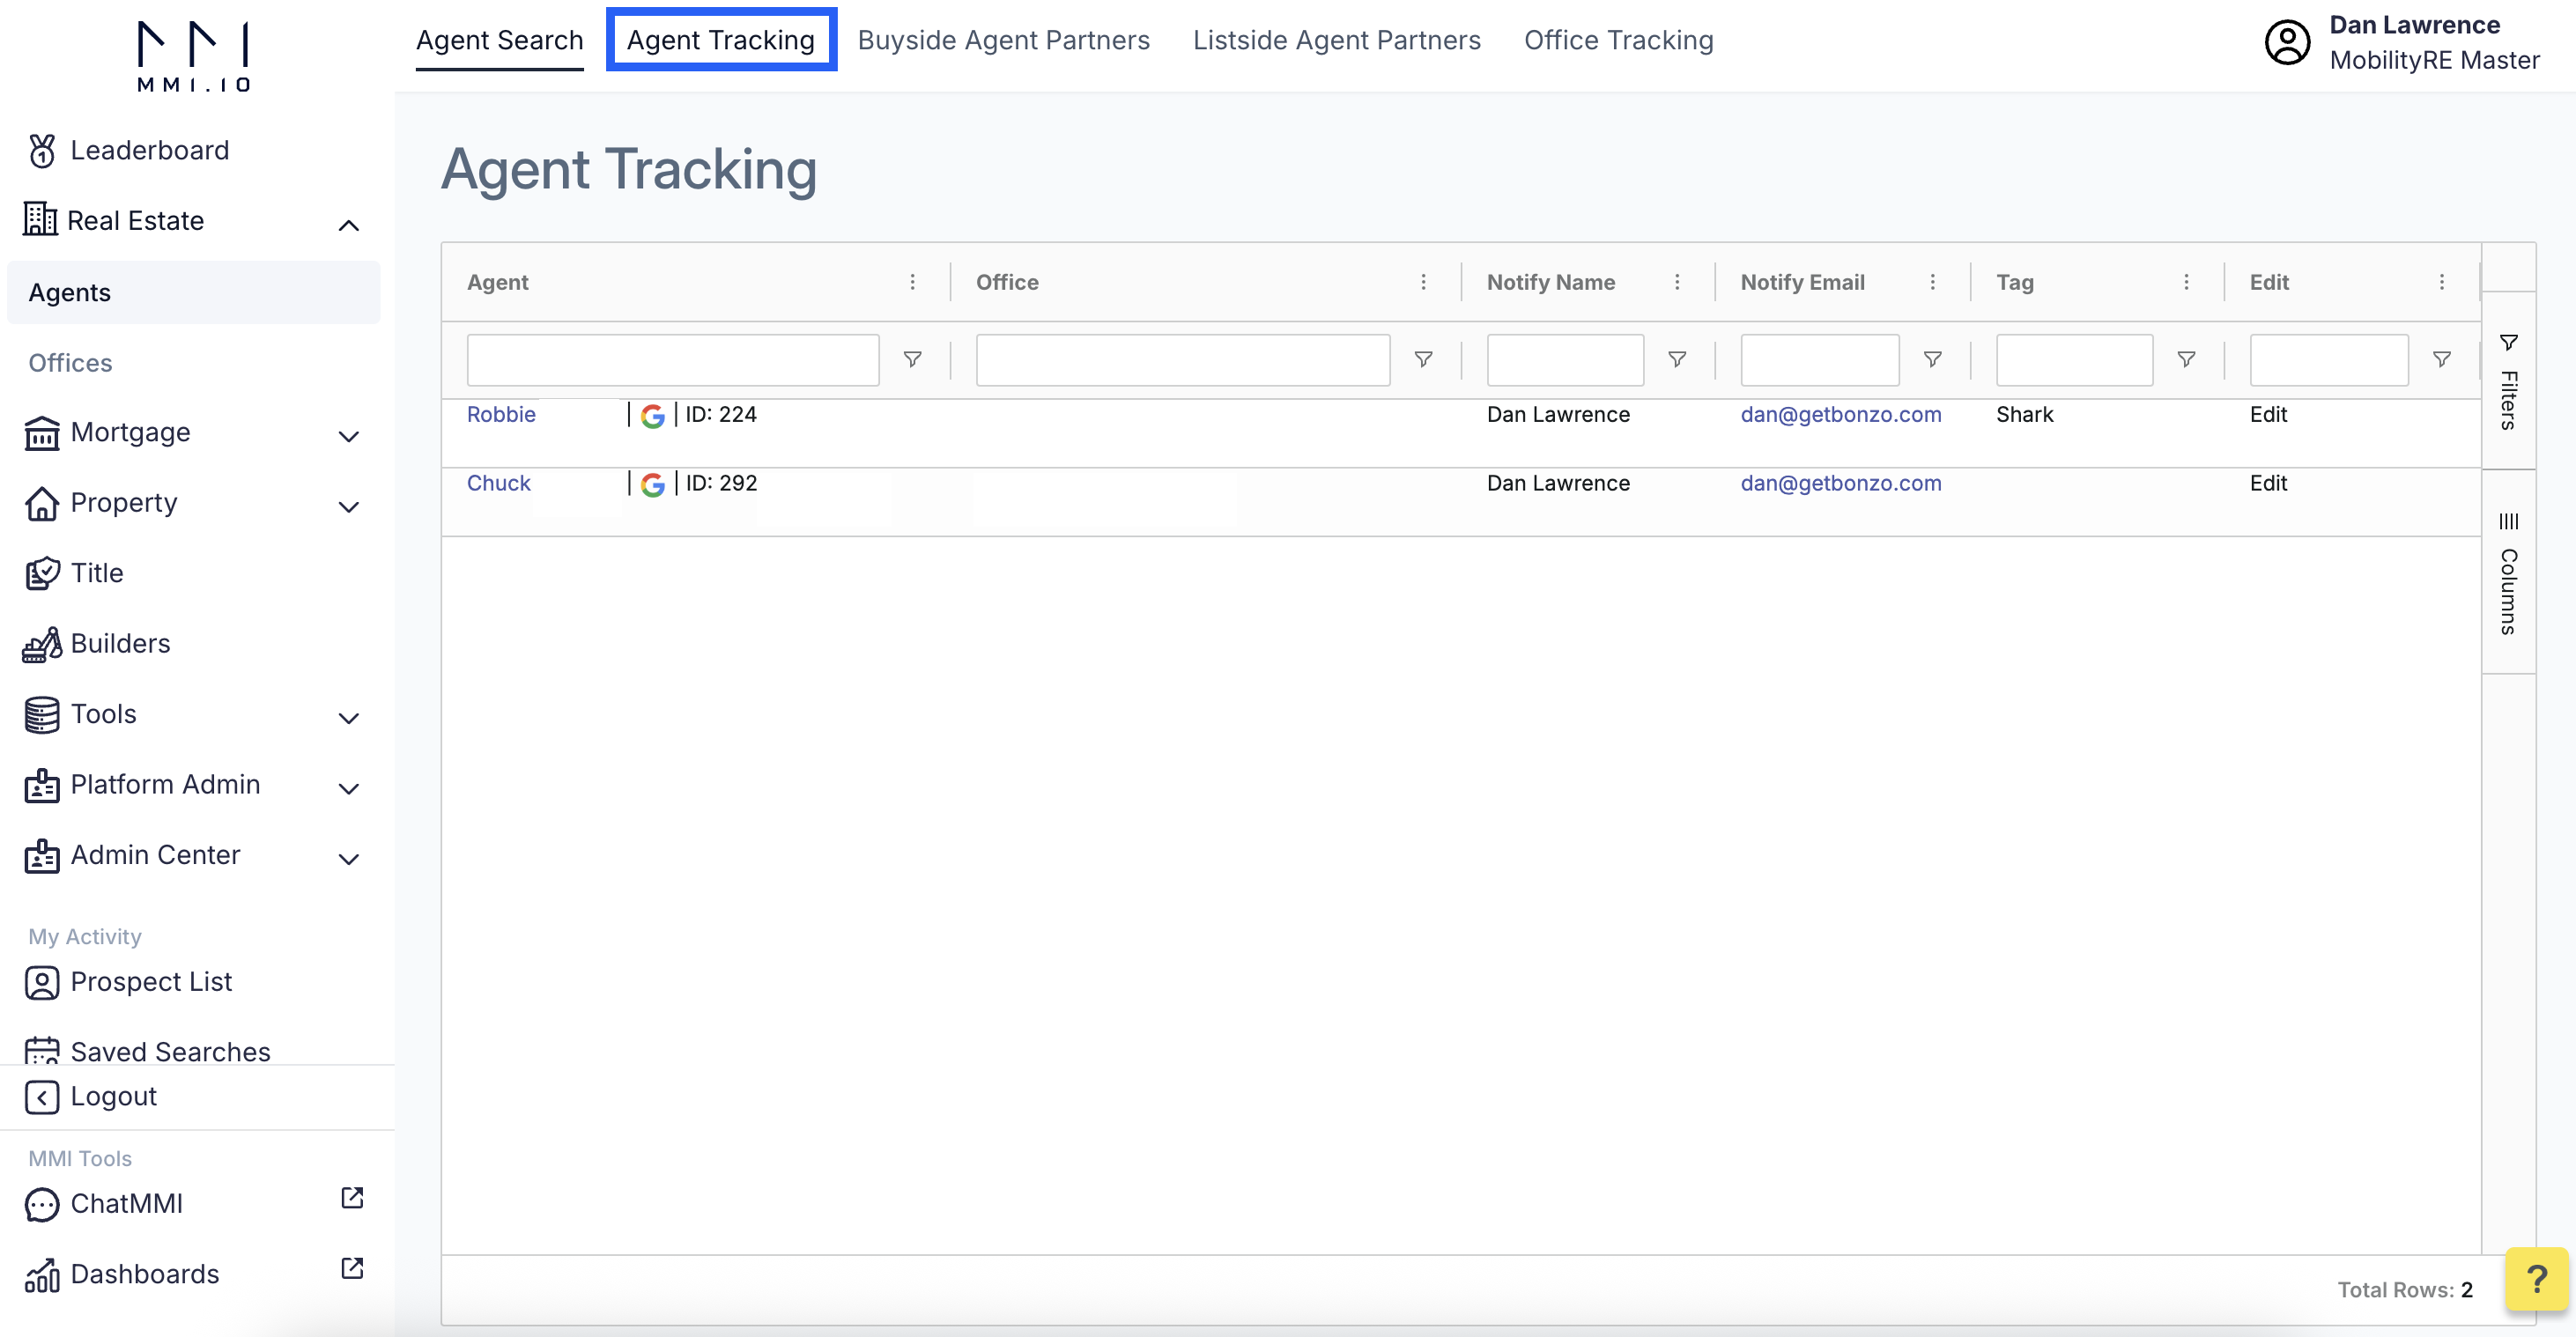Image resolution: width=2576 pixels, height=1337 pixels.
Task: Click the Office column filter funnel
Action: (x=1423, y=359)
